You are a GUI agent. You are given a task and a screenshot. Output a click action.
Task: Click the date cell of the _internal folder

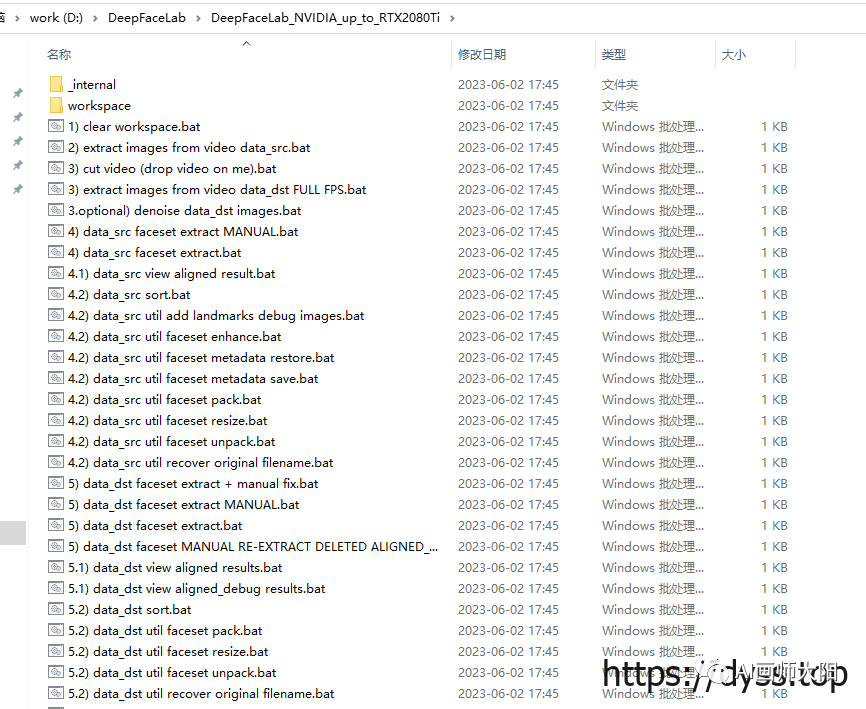[x=508, y=84]
